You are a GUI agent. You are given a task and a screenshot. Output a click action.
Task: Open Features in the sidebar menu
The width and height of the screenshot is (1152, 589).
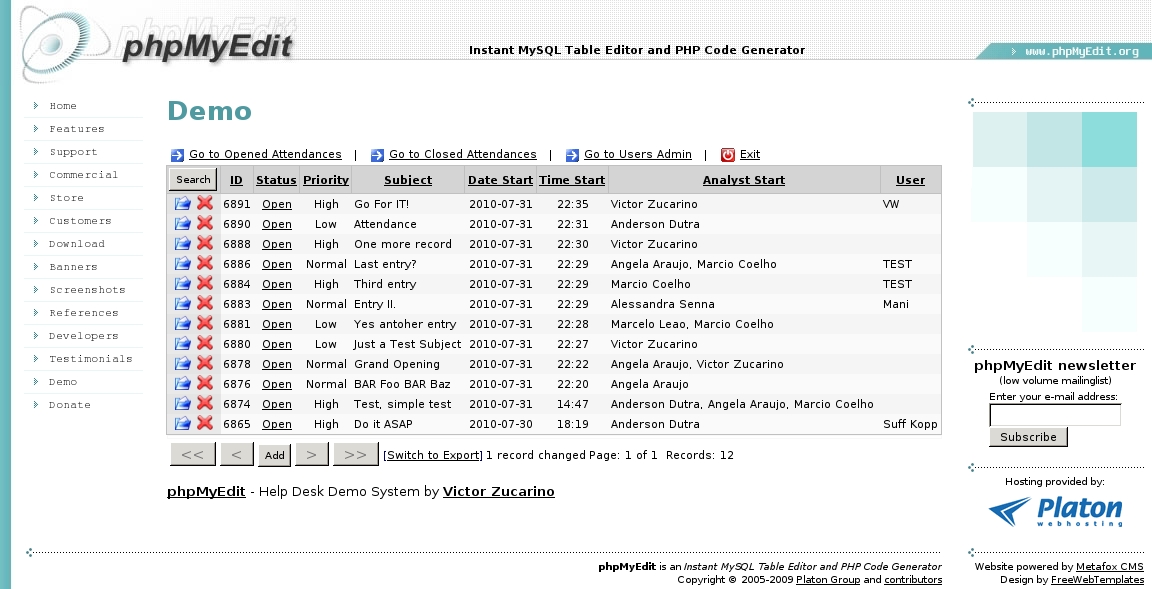pyautogui.click(x=76, y=129)
